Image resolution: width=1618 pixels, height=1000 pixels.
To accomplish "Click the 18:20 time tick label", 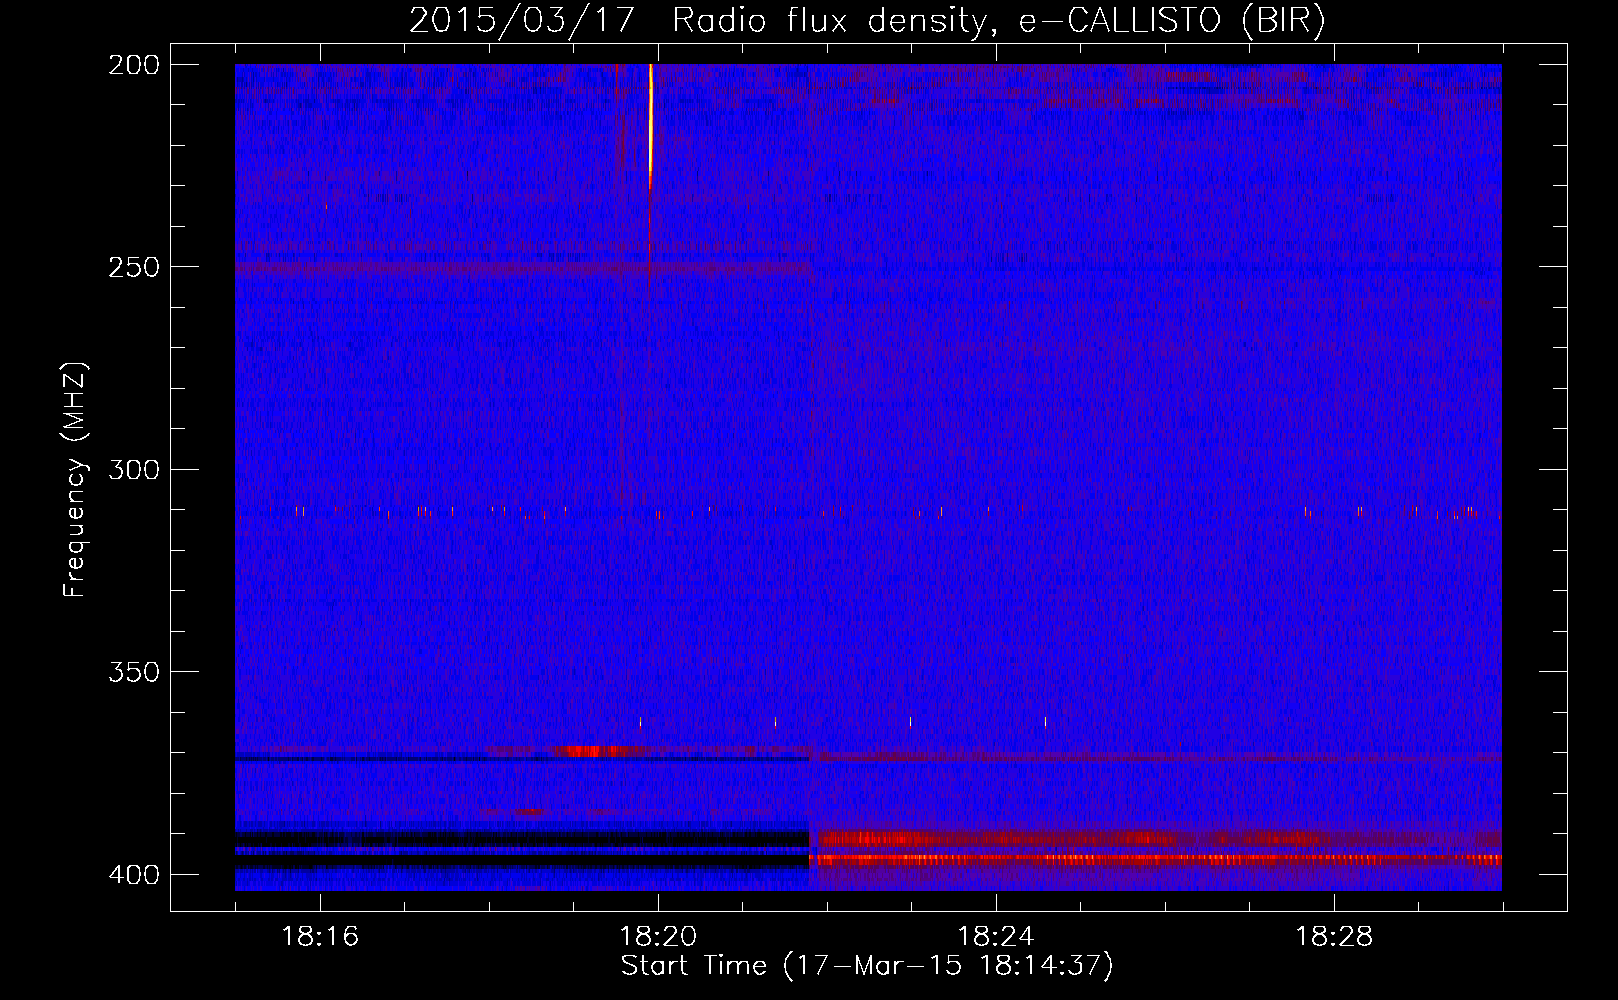I will (658, 937).
